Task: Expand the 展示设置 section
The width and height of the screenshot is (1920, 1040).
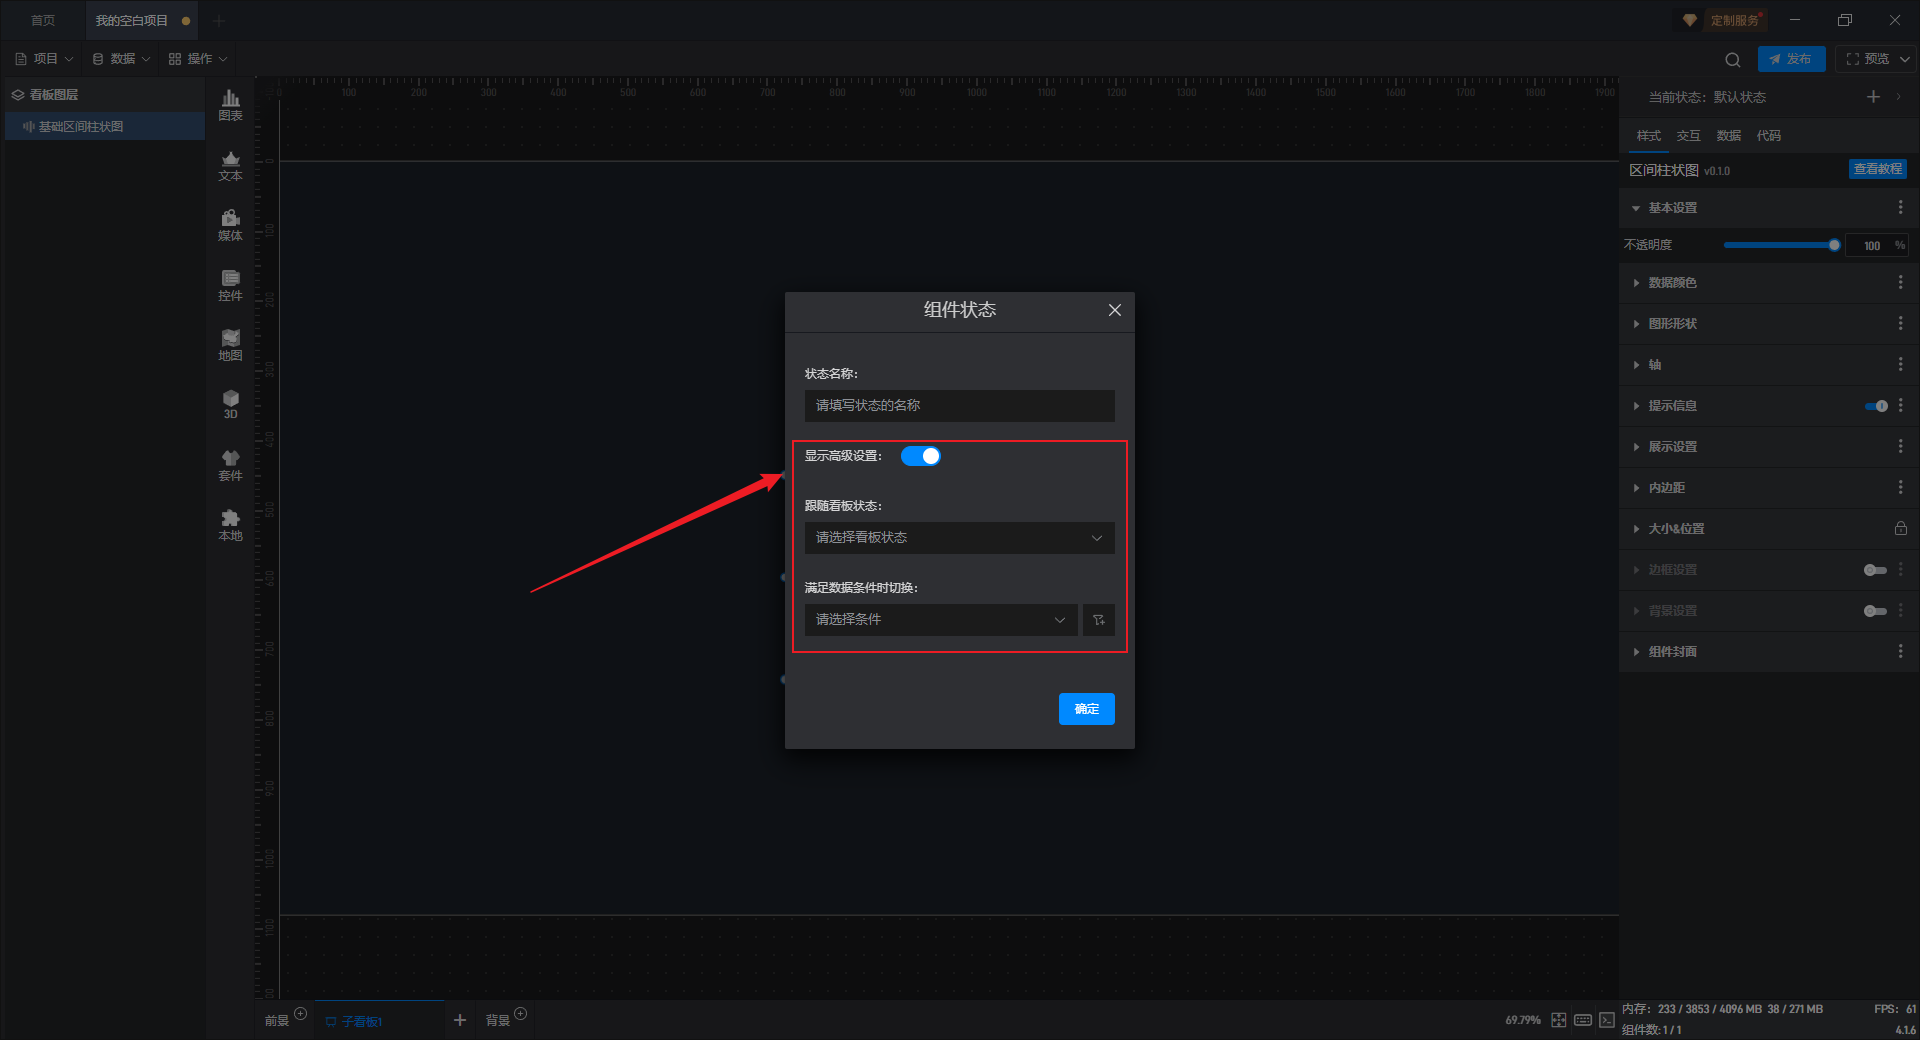Action: (1636, 447)
